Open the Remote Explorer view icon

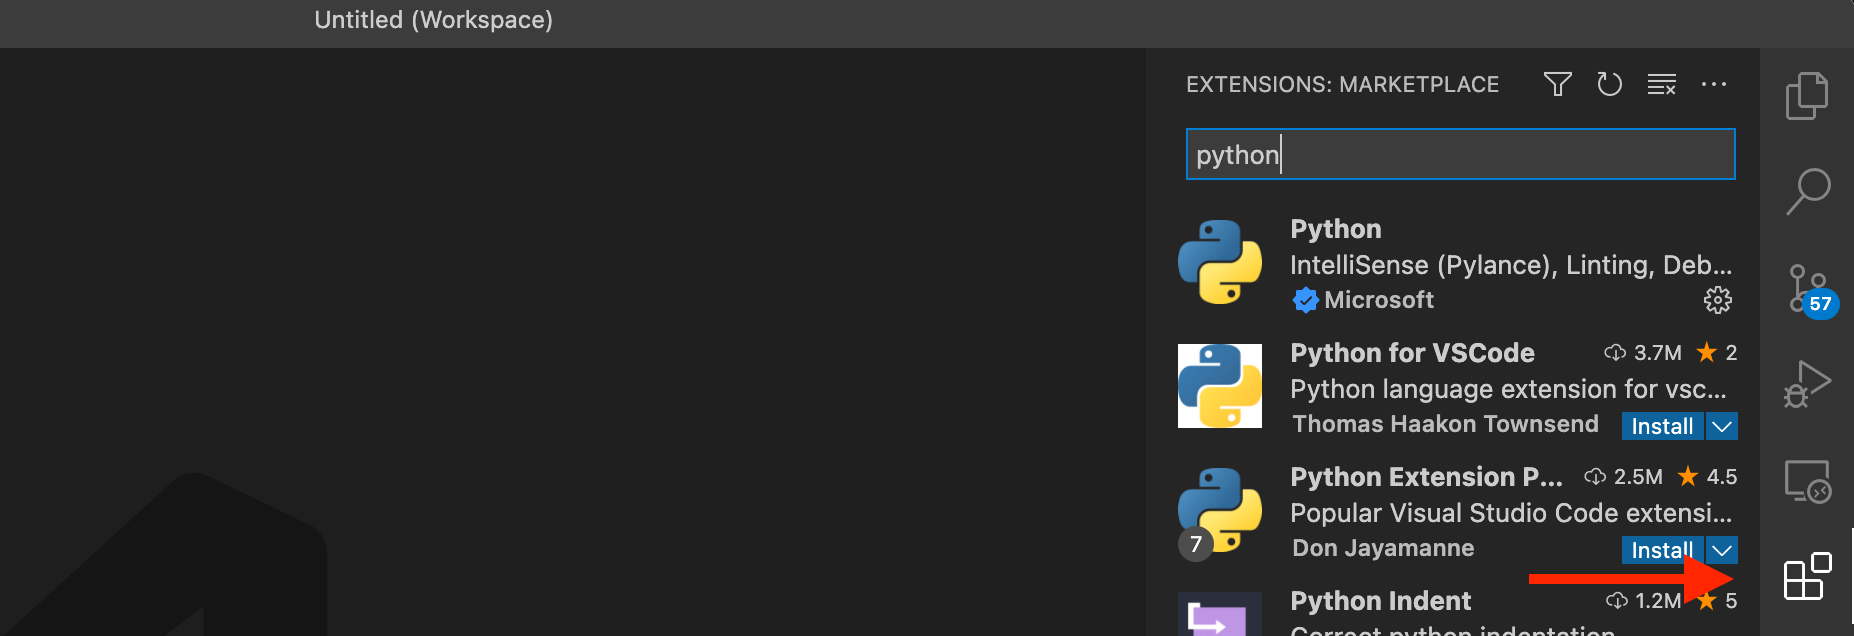click(x=1808, y=481)
